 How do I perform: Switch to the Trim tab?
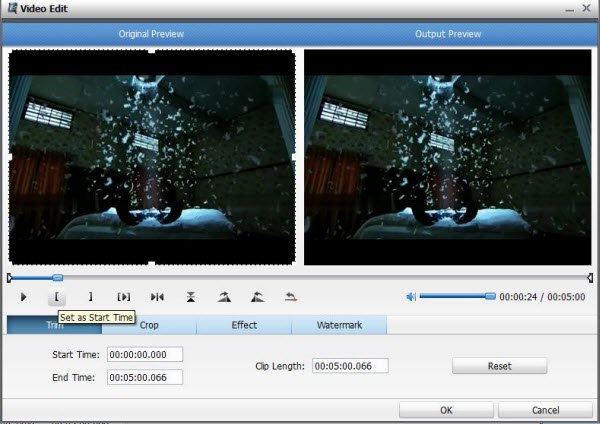tap(54, 325)
